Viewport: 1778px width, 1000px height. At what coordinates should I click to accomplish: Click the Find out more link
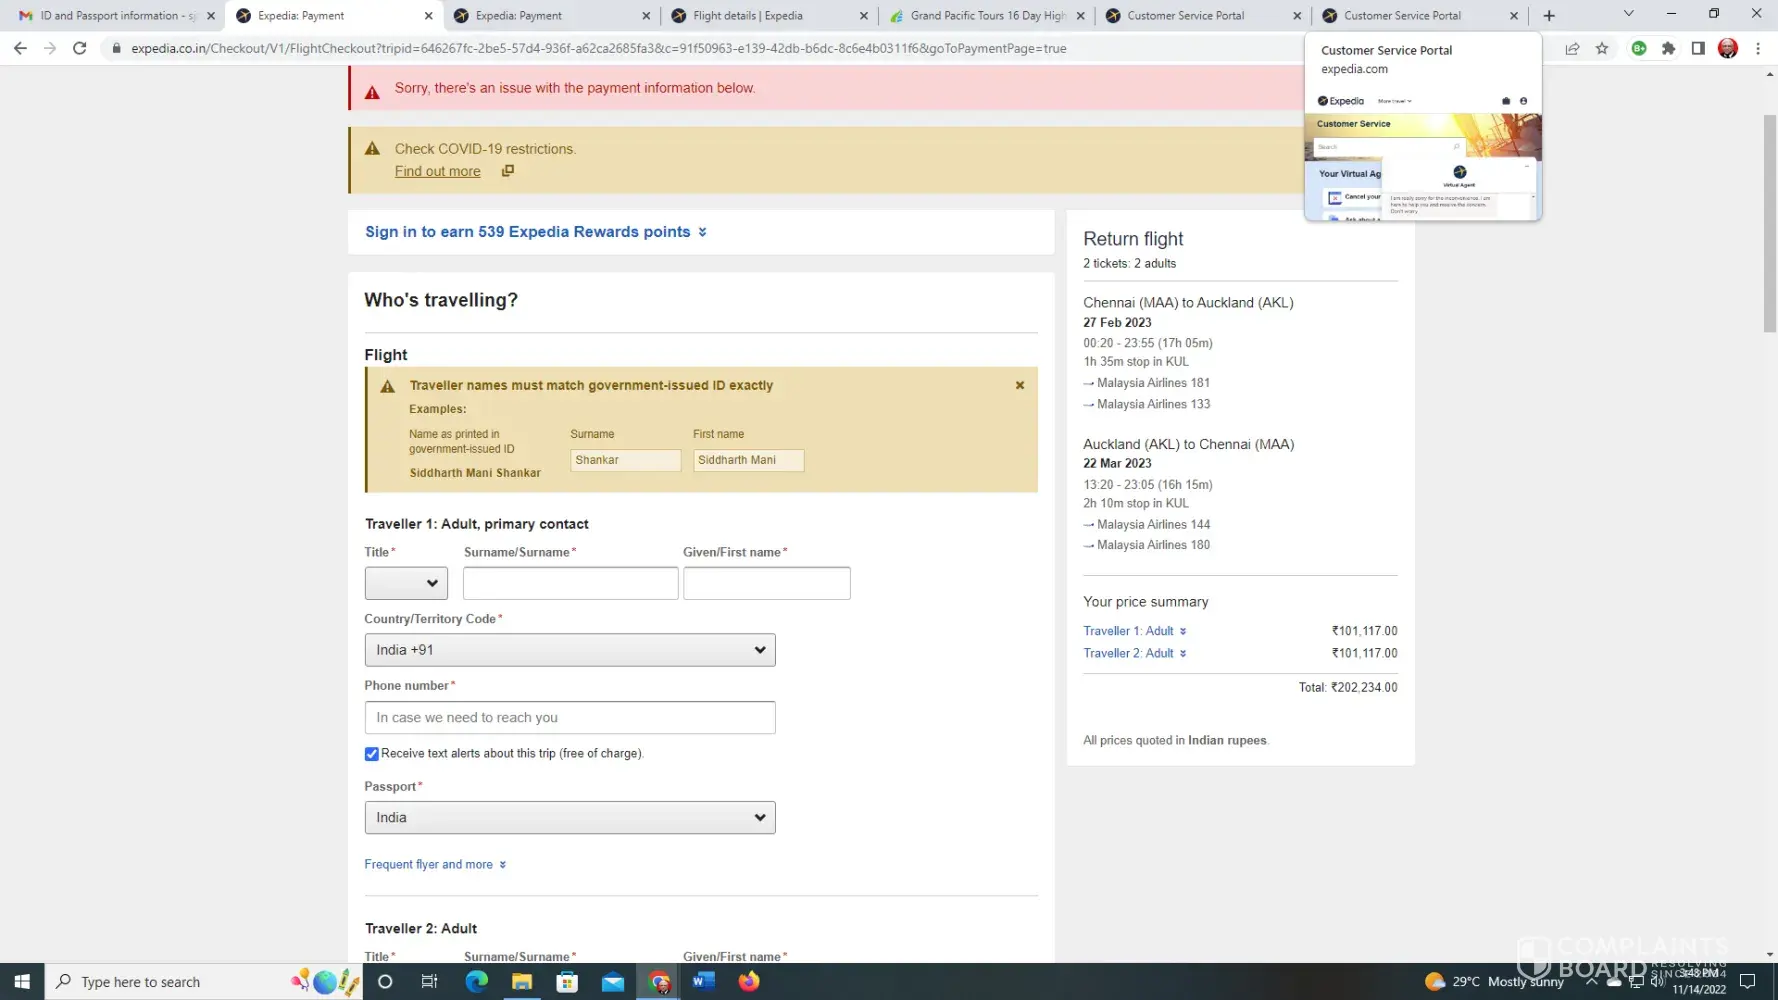437,171
